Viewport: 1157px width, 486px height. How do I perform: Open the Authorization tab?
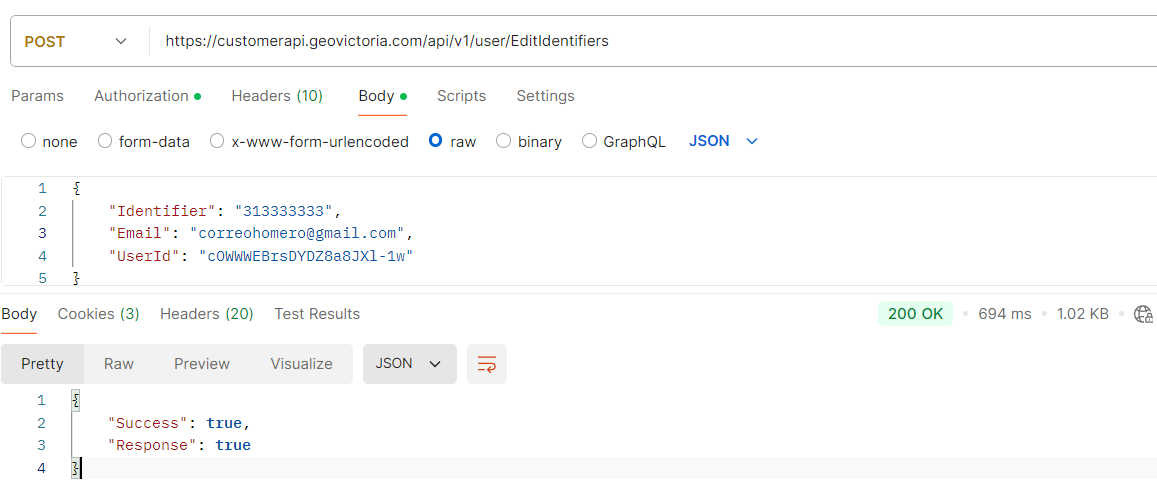point(142,96)
